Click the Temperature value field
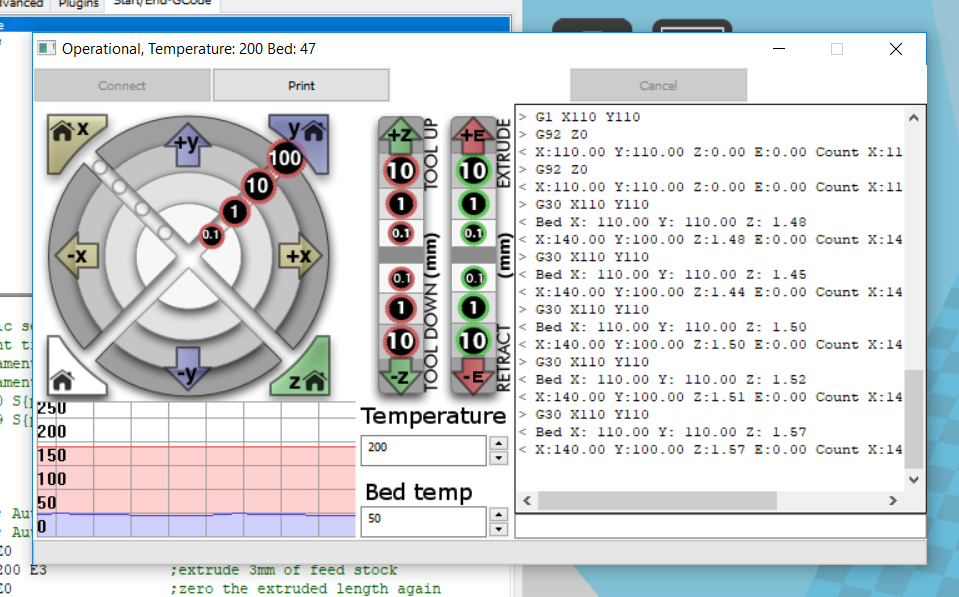 coord(422,448)
